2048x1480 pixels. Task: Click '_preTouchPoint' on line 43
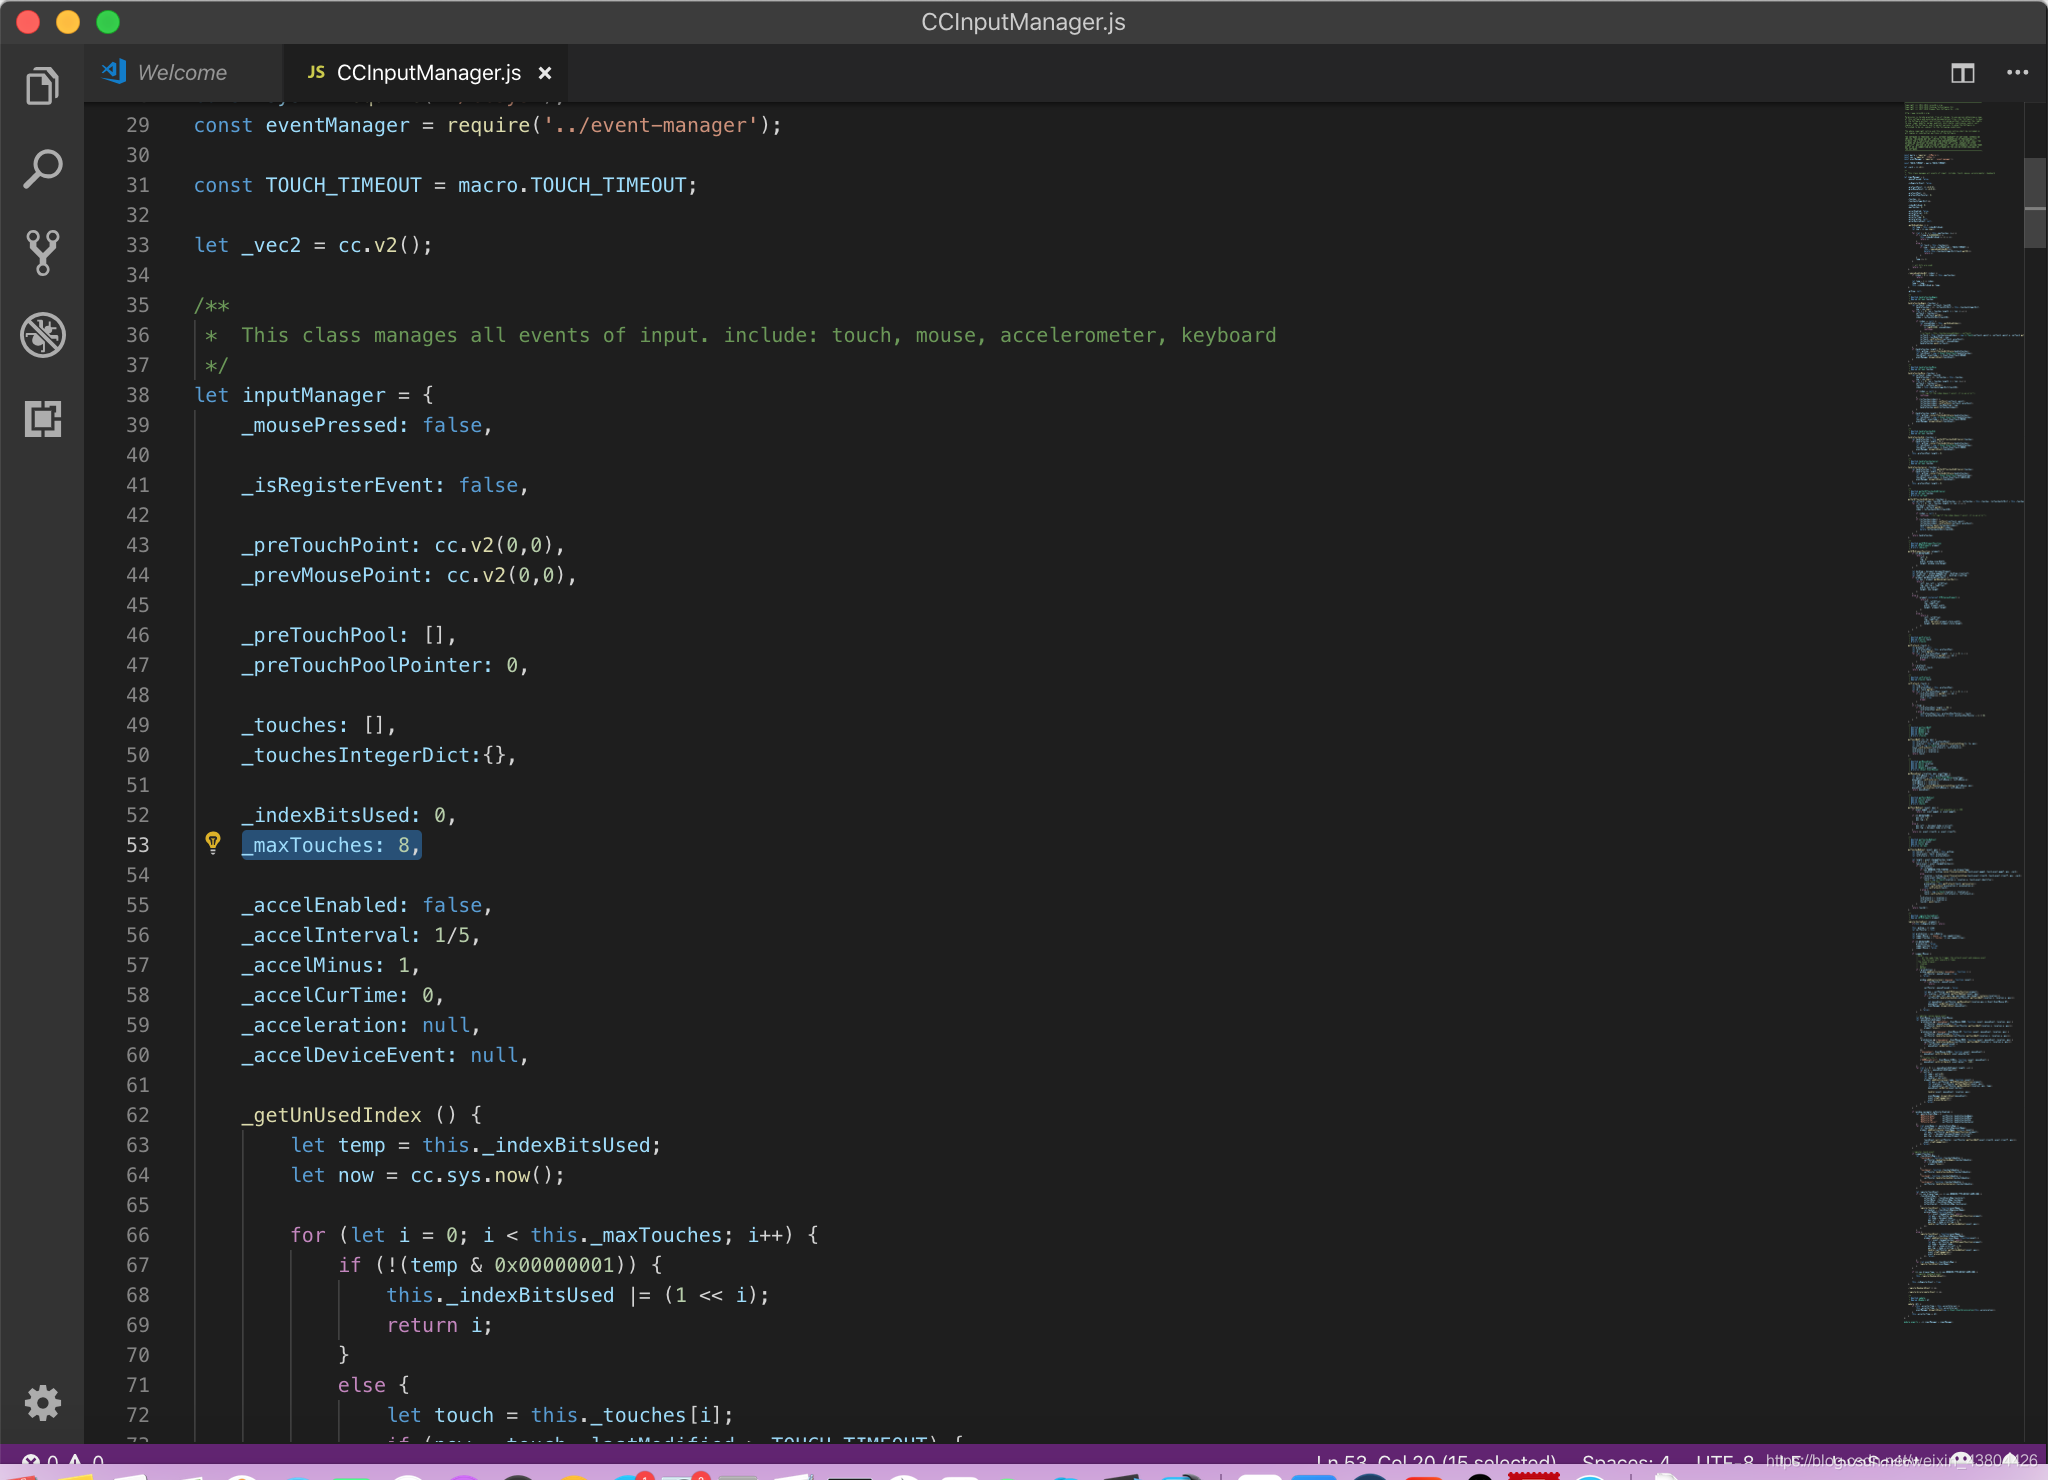click(x=325, y=545)
